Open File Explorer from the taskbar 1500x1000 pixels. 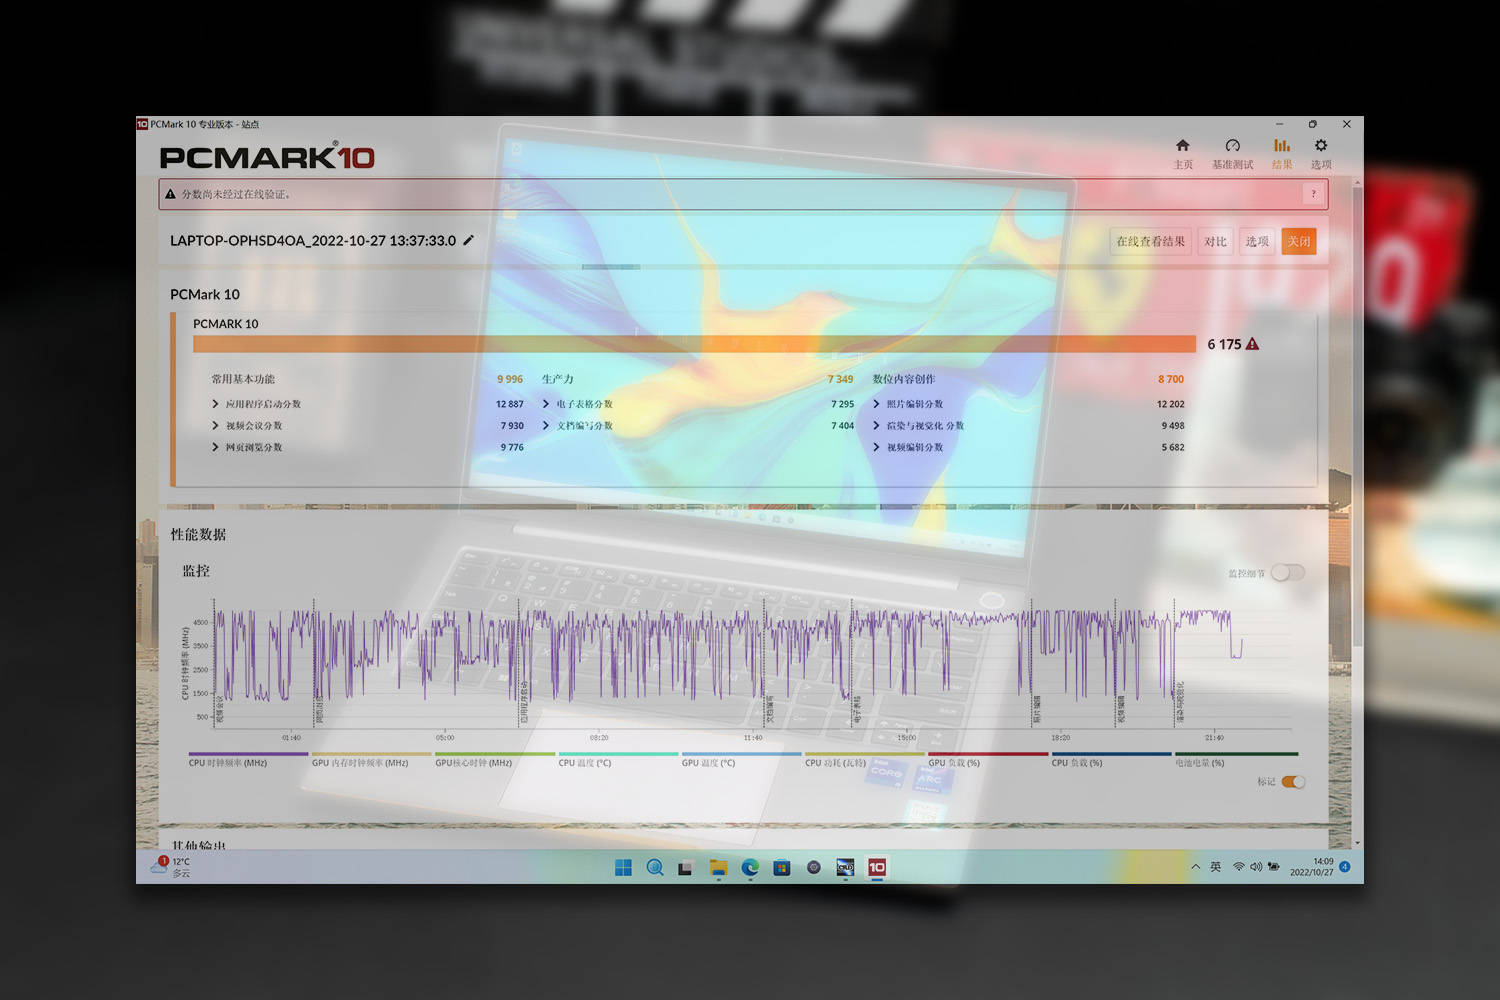click(718, 868)
